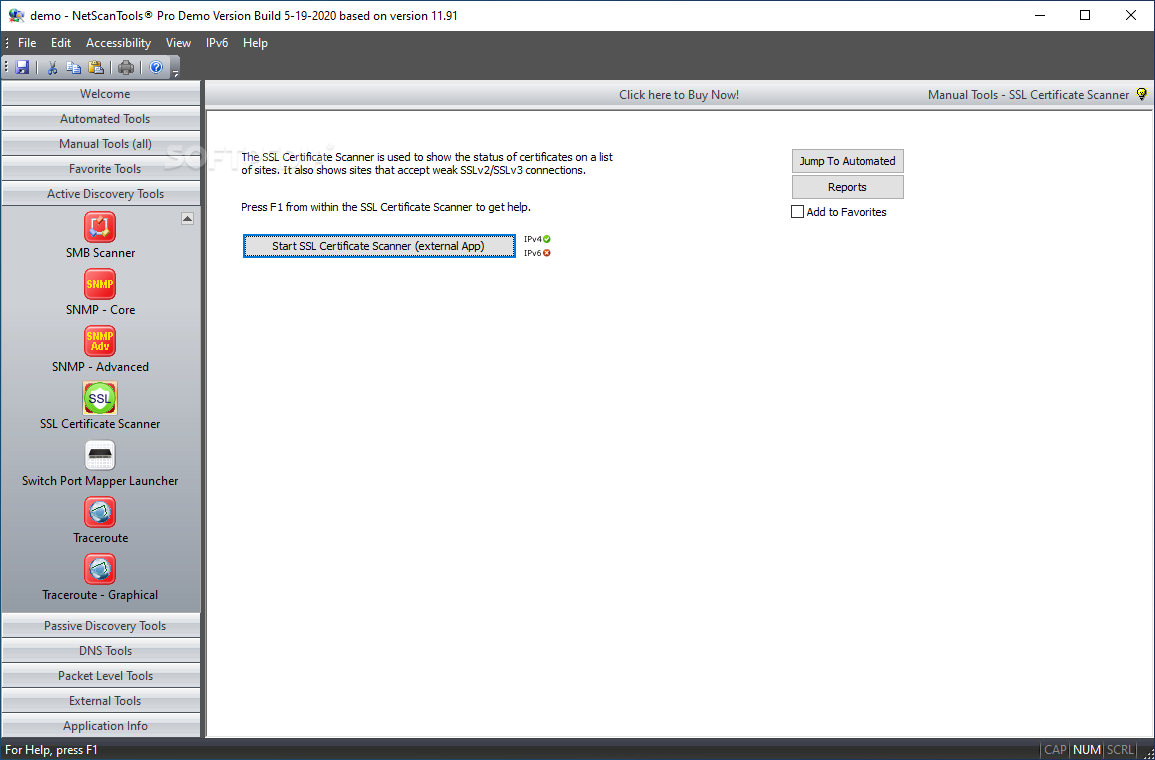Viewport: 1155px width, 760px height.
Task: Expand the Favorite Tools group
Action: click(101, 169)
